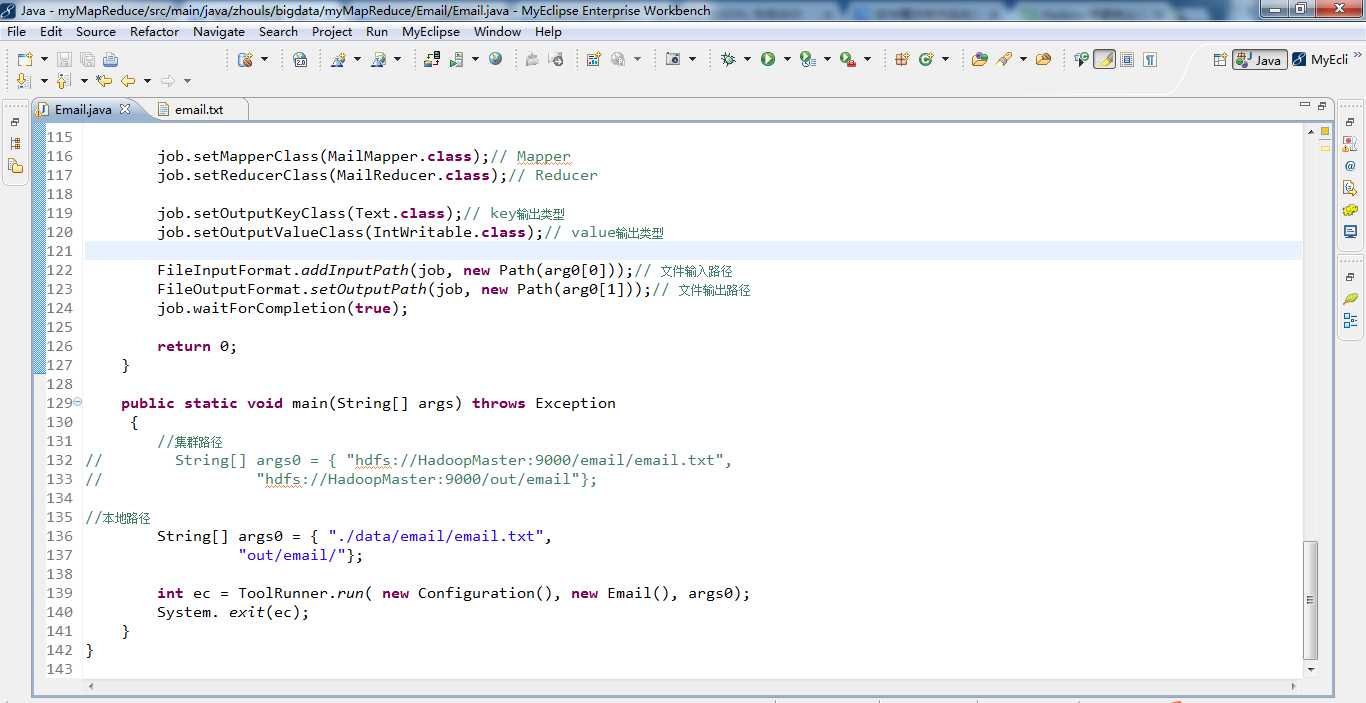Click the Save icon in toolbar
The image size is (1366, 703).
pyautogui.click(x=64, y=59)
